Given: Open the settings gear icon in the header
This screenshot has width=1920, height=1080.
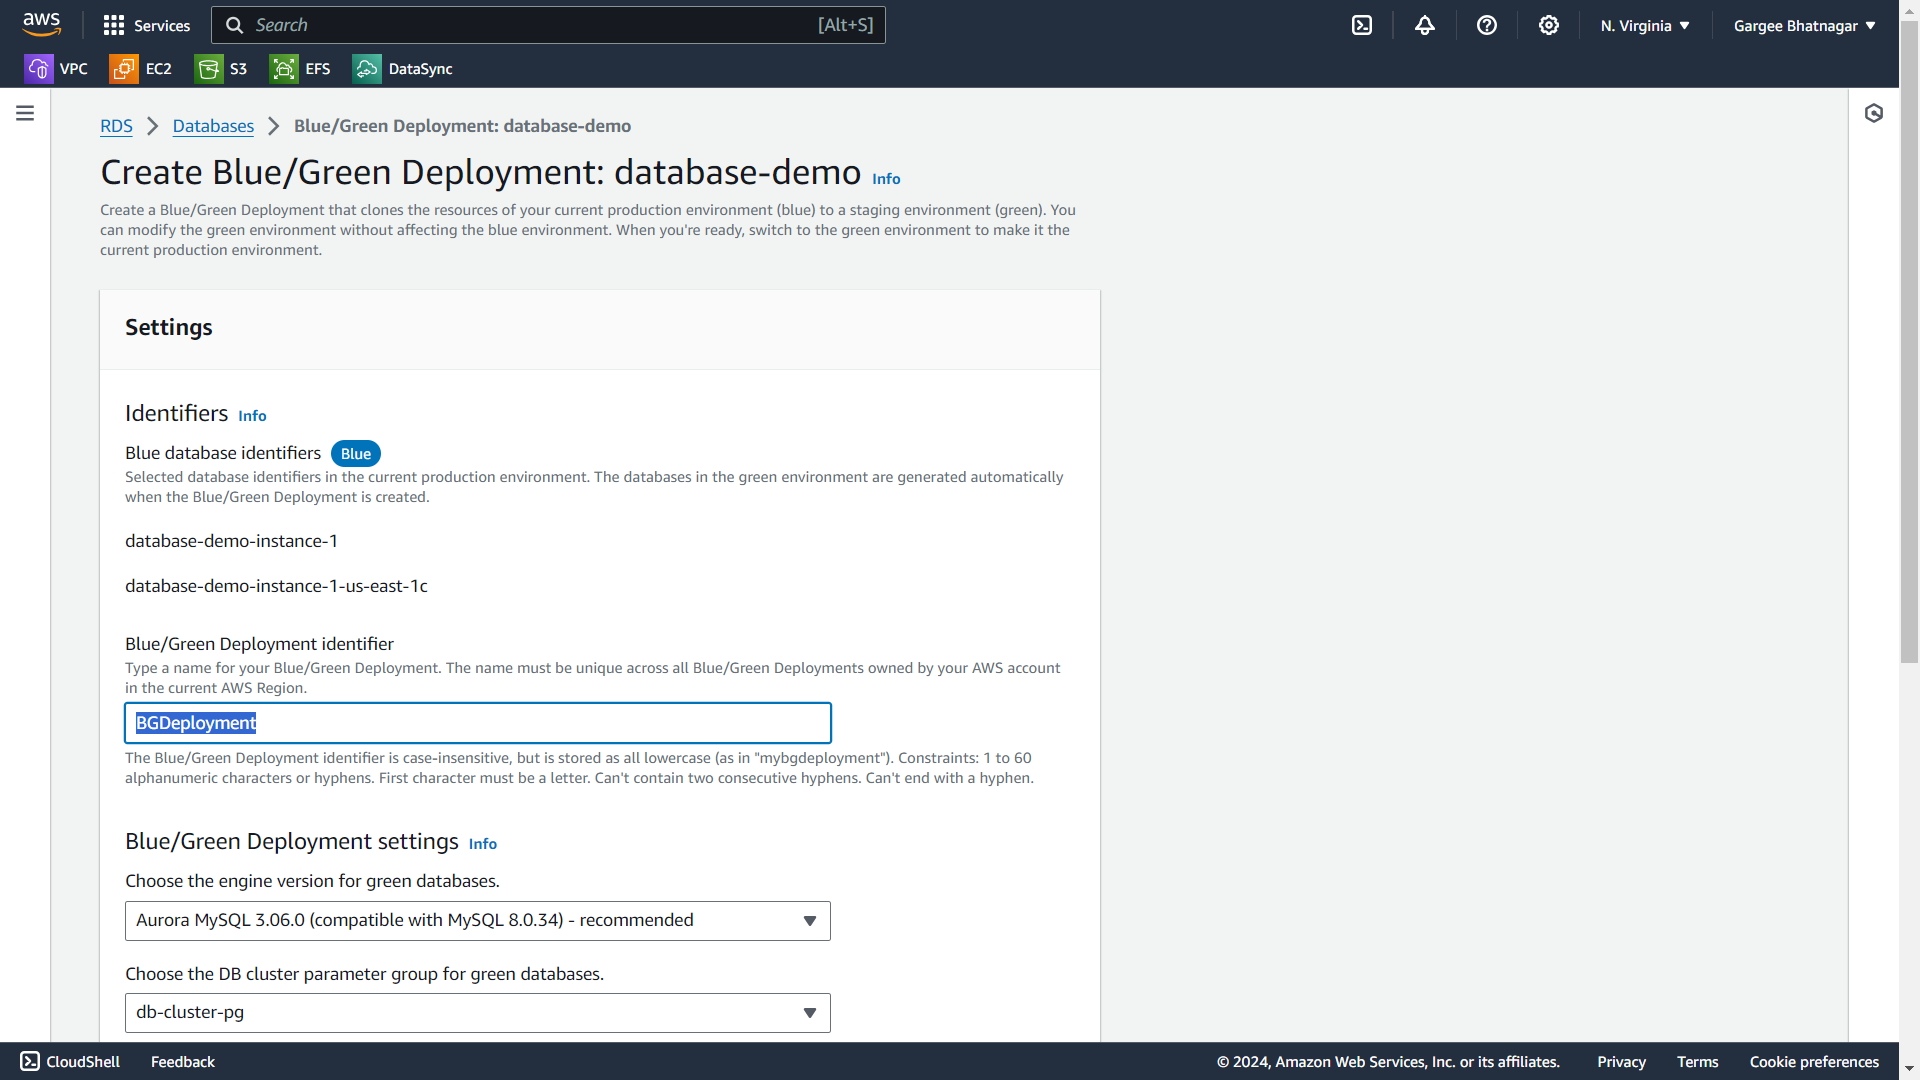Looking at the screenshot, I should (1549, 25).
